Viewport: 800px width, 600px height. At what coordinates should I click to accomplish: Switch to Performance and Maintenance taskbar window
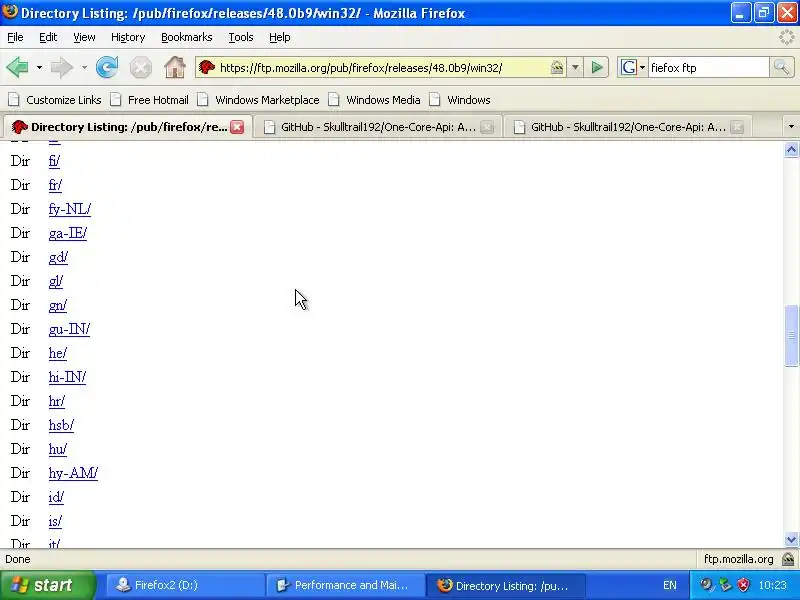click(345, 585)
